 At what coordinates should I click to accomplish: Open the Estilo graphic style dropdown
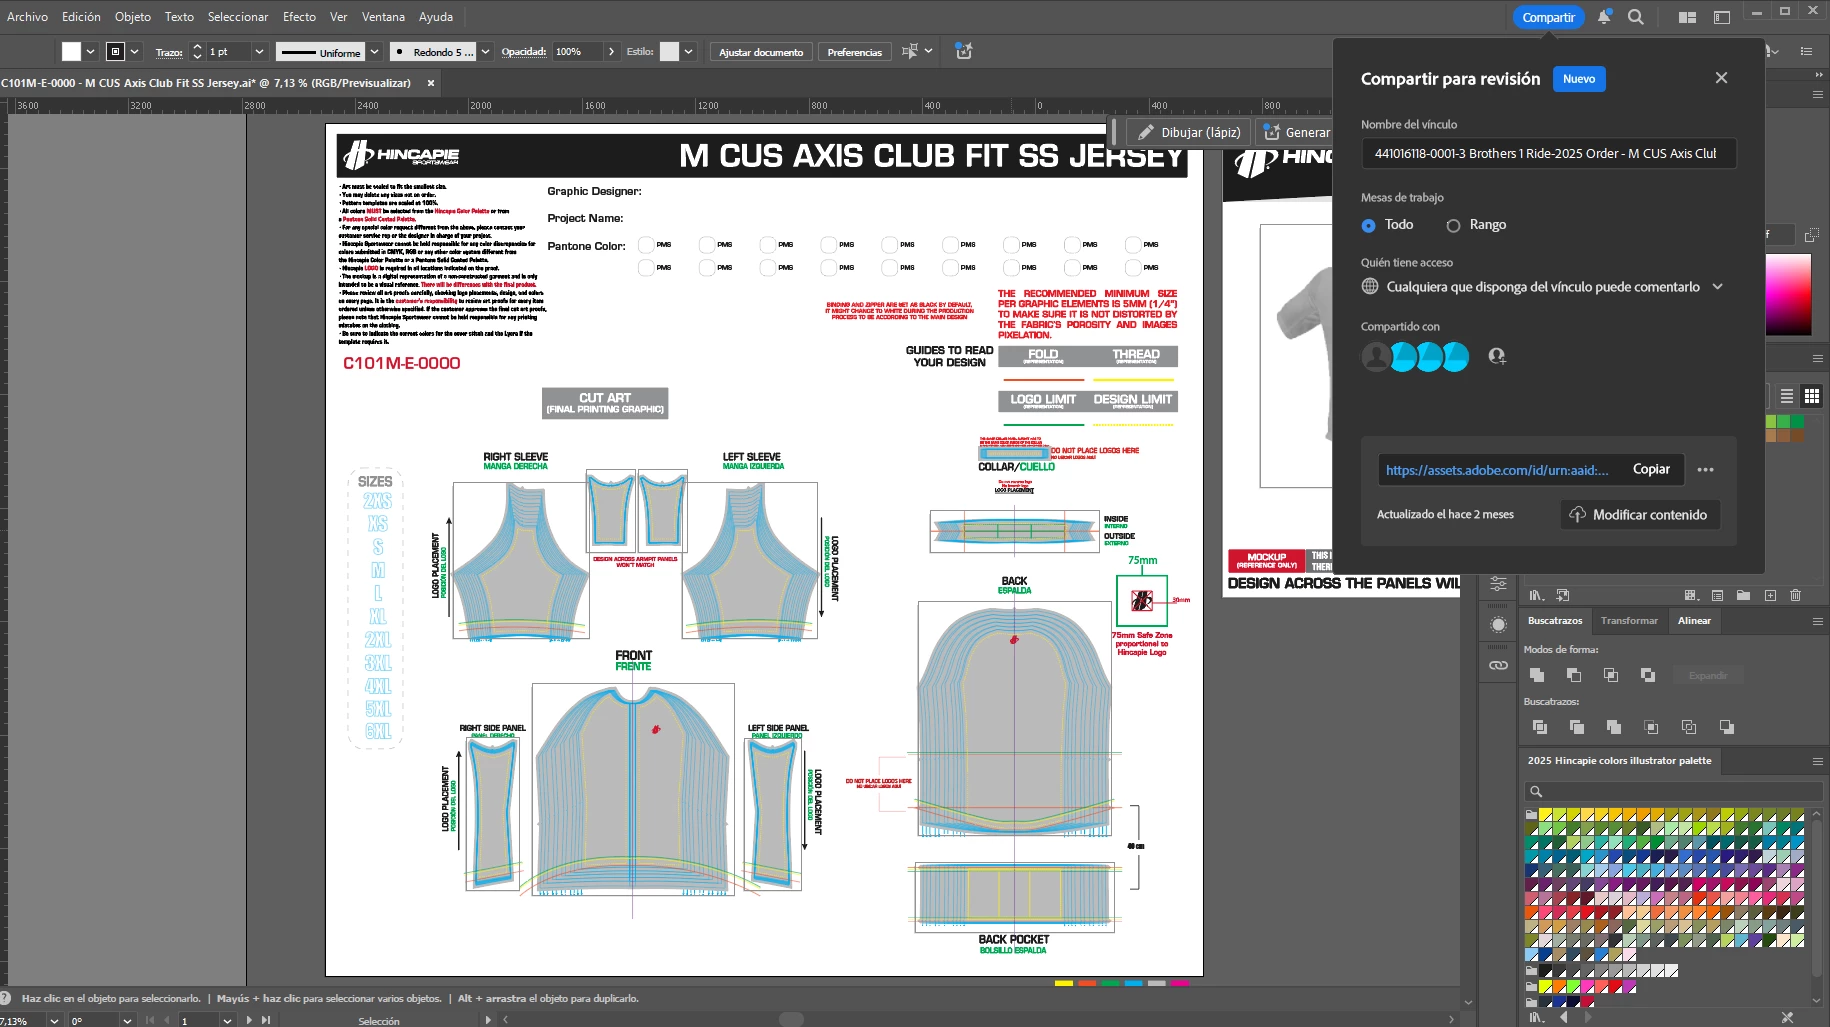[x=688, y=52]
